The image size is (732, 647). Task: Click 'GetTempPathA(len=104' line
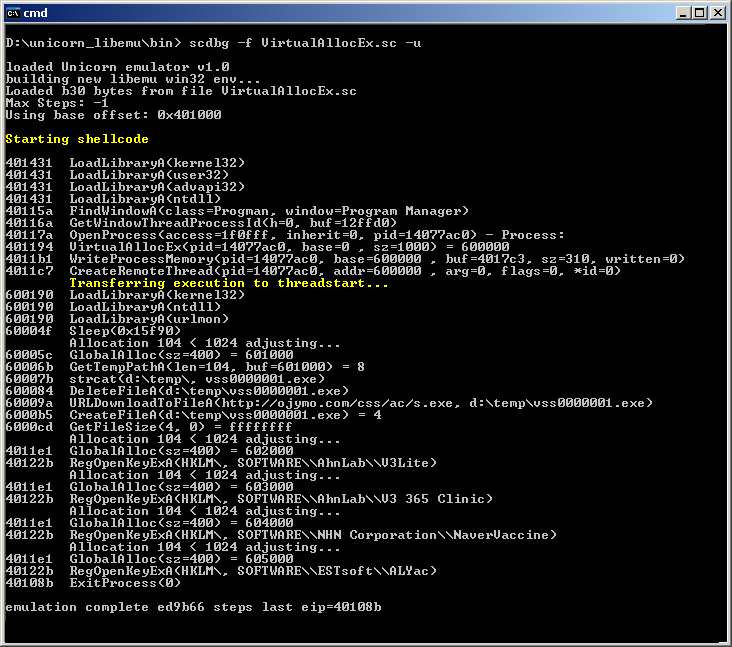tap(185, 367)
